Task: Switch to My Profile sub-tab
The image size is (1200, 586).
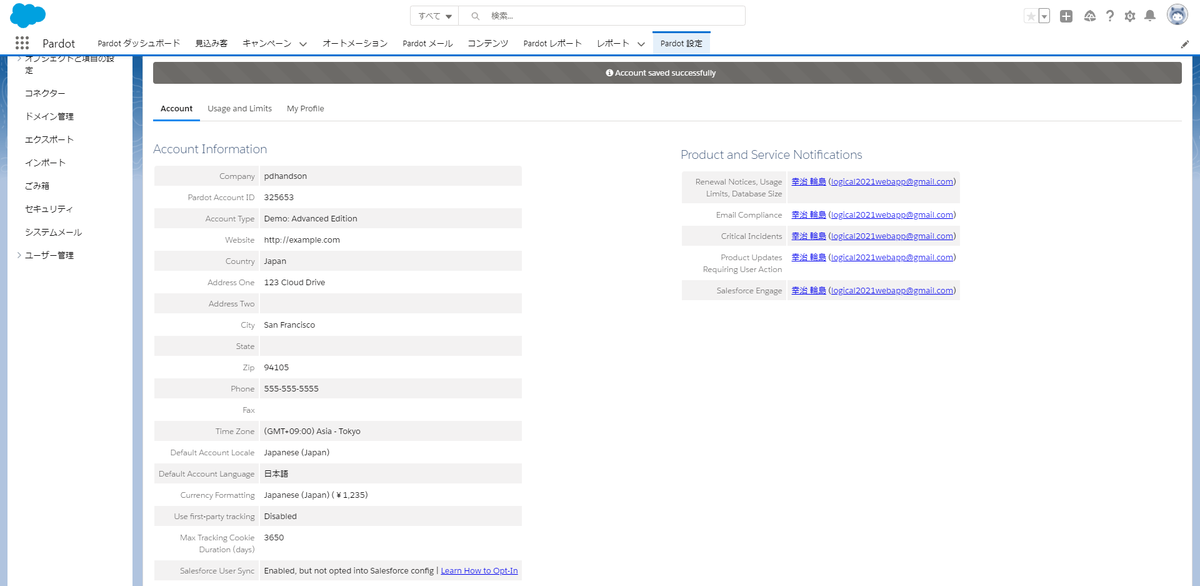Action: (x=305, y=108)
